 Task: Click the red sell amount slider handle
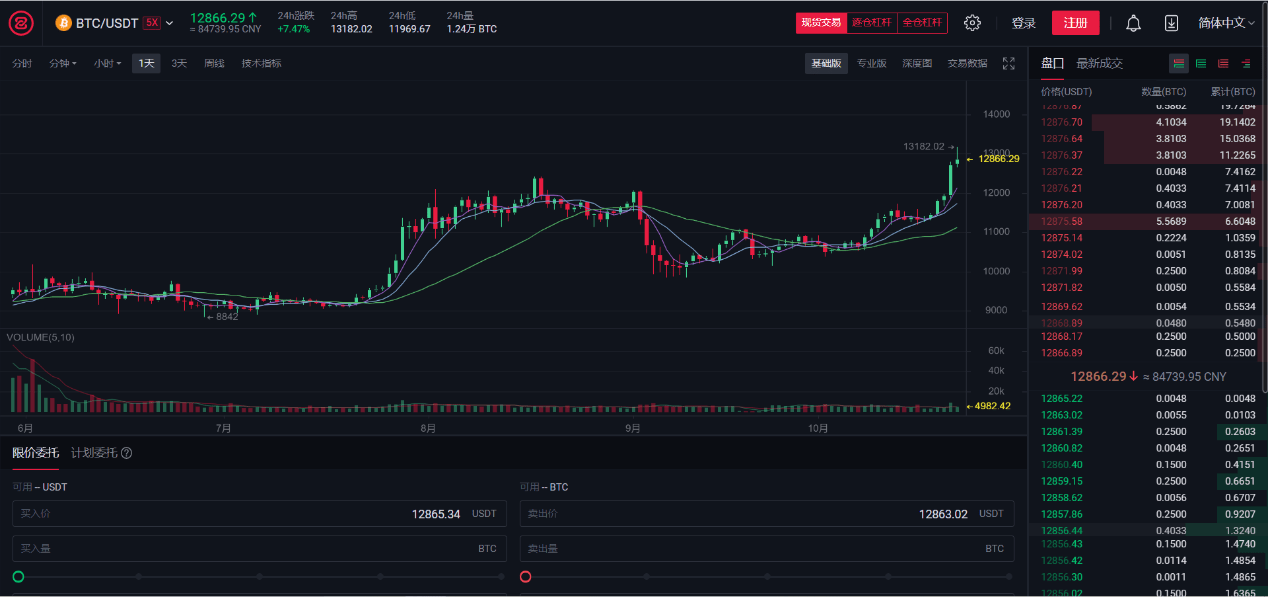coord(526,577)
